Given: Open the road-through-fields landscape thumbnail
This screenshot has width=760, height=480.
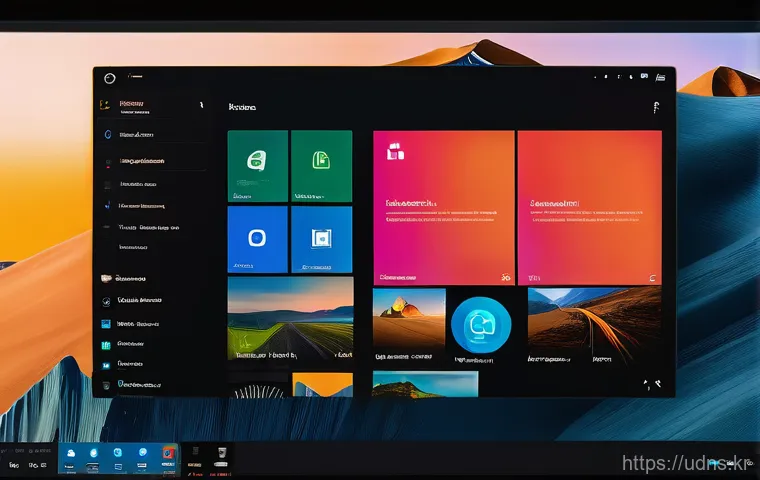Looking at the screenshot, I should pyautogui.click(x=290, y=319).
